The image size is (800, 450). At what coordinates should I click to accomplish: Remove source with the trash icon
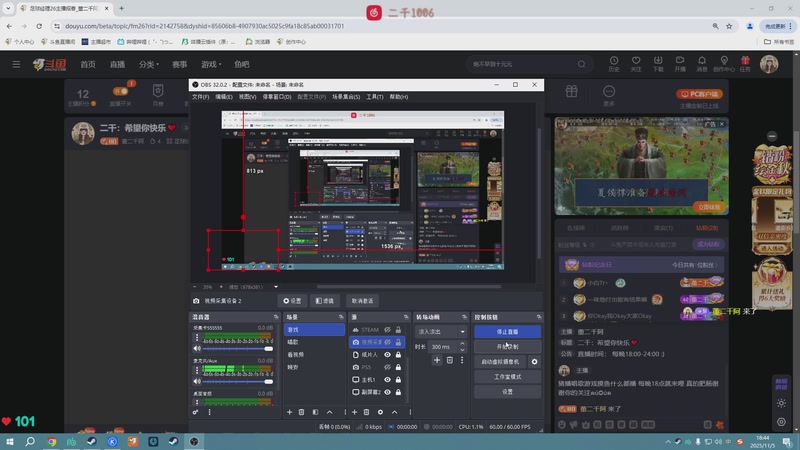tap(366, 412)
